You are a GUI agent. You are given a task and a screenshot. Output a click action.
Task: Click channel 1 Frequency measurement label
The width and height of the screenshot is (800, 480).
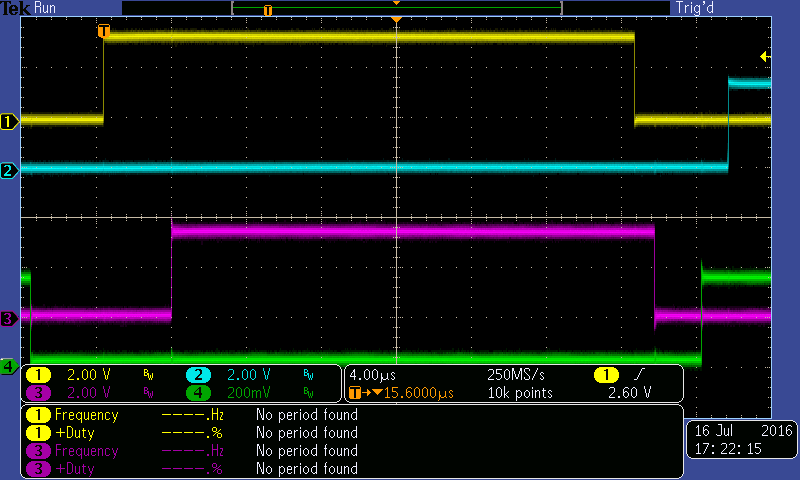[x=87, y=415]
